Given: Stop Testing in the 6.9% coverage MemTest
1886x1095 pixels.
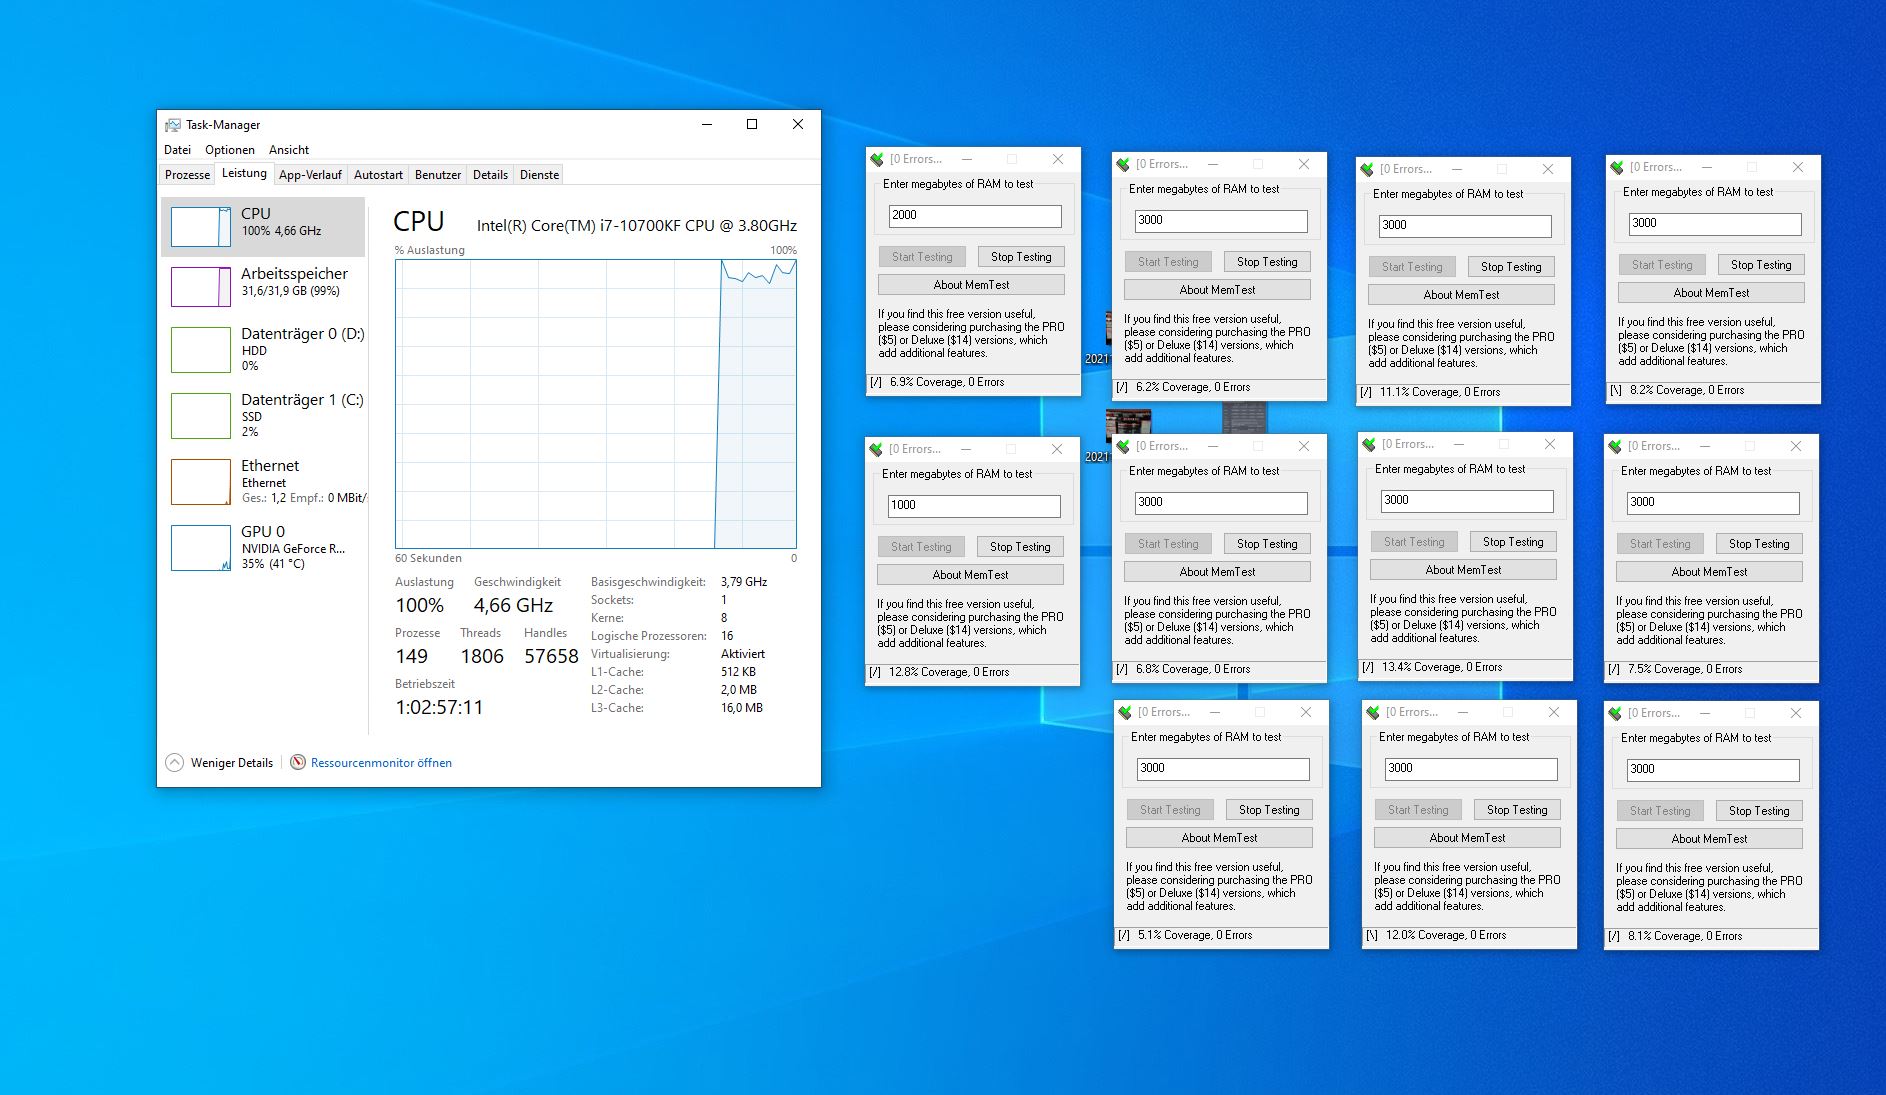Looking at the screenshot, I should (x=1021, y=257).
